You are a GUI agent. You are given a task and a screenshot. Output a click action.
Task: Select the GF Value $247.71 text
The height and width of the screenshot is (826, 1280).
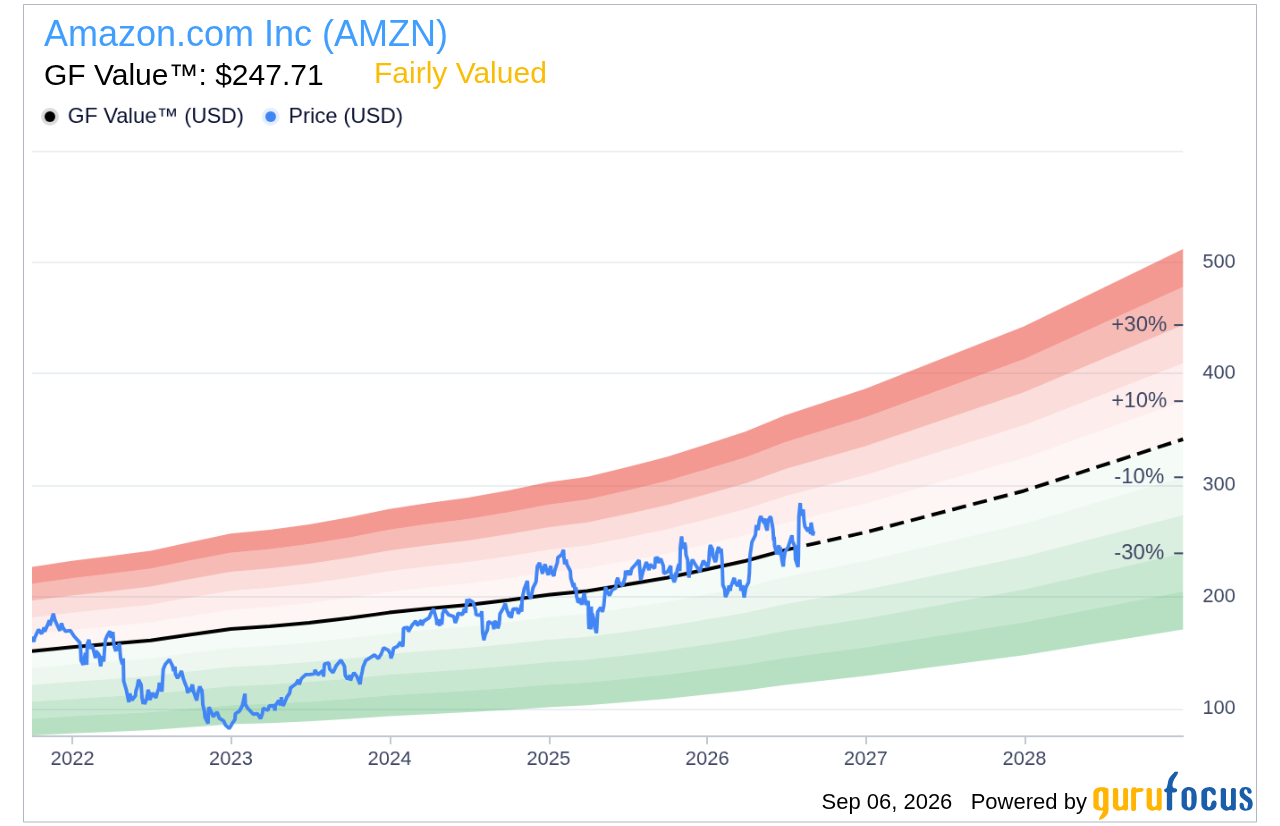click(184, 75)
